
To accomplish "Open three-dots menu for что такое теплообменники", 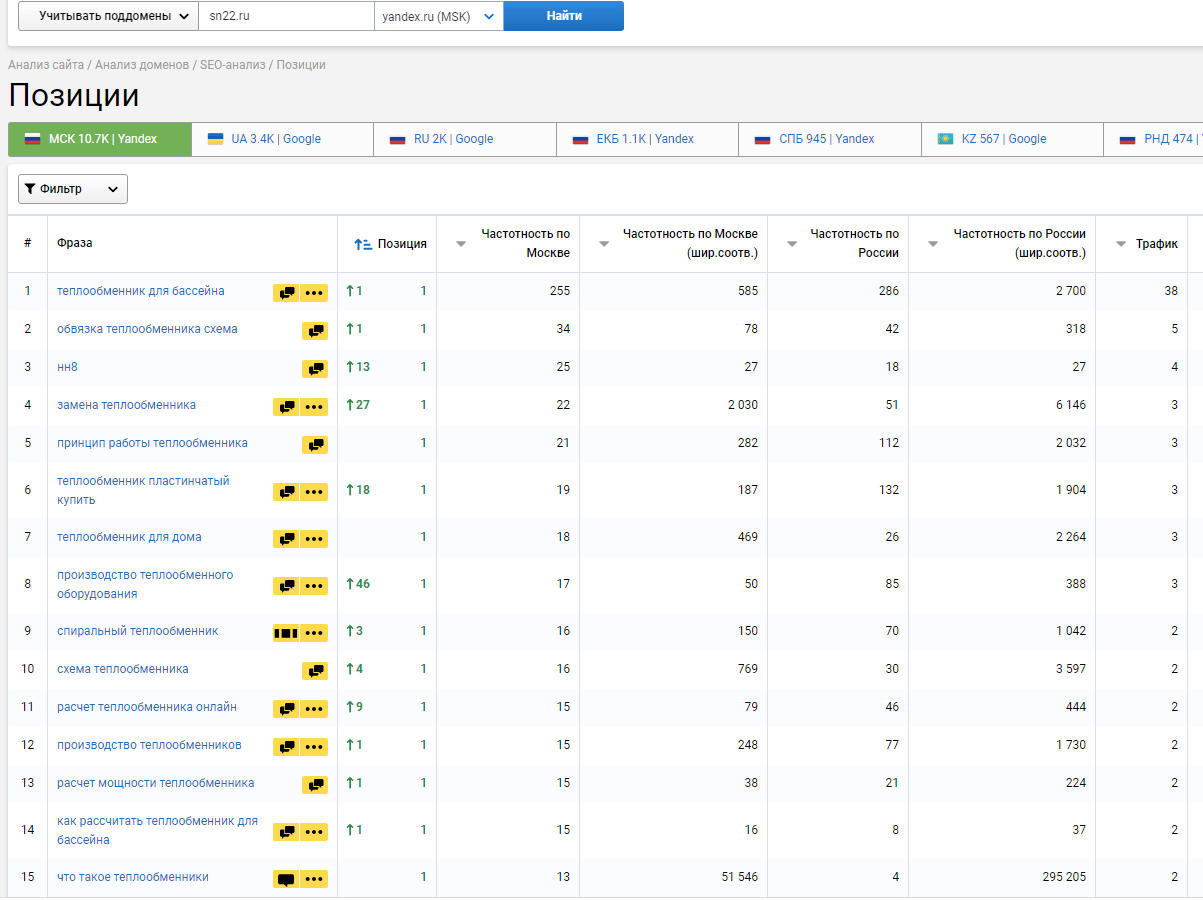I will click(315, 879).
